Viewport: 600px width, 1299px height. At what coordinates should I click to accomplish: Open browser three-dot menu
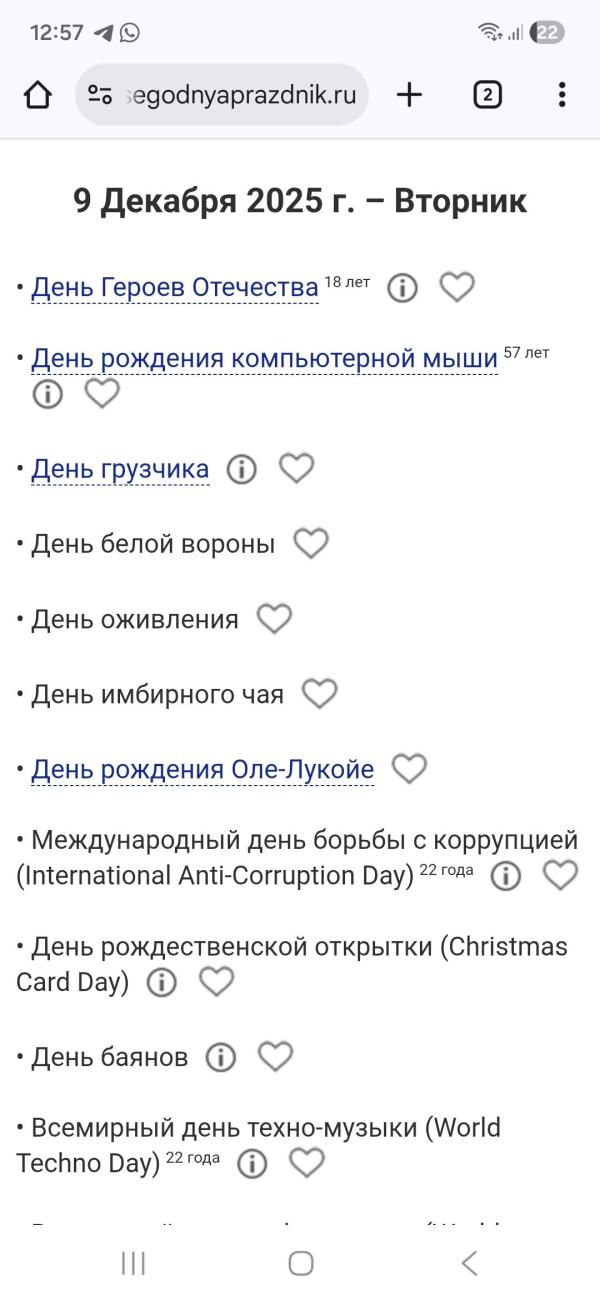click(x=562, y=95)
